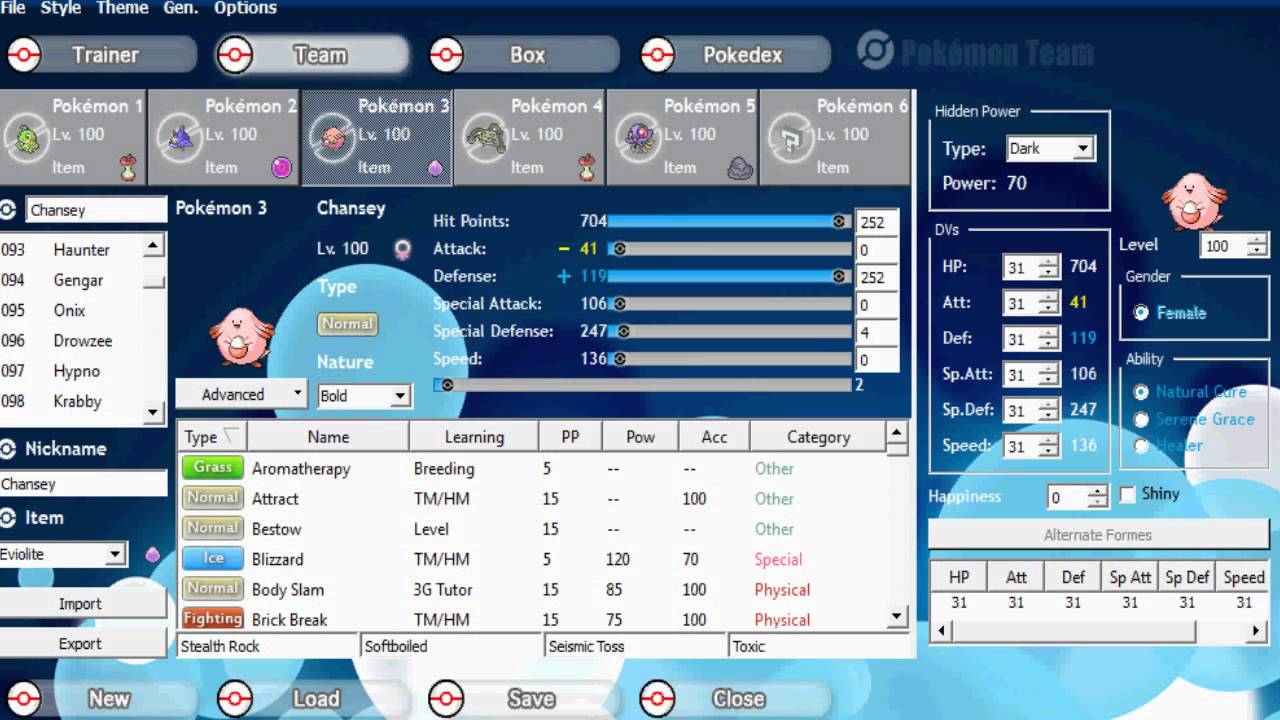Select the Female gender radio button
The width and height of the screenshot is (1280, 720).
point(1141,313)
